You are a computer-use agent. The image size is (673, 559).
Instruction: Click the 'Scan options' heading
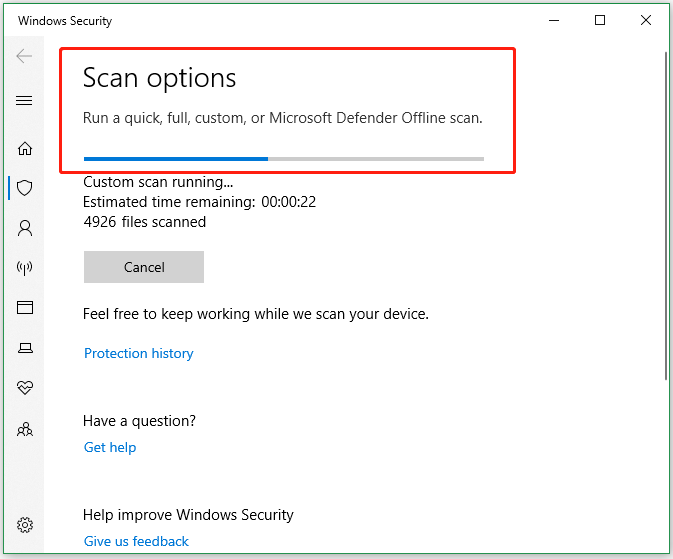pyautogui.click(x=160, y=78)
